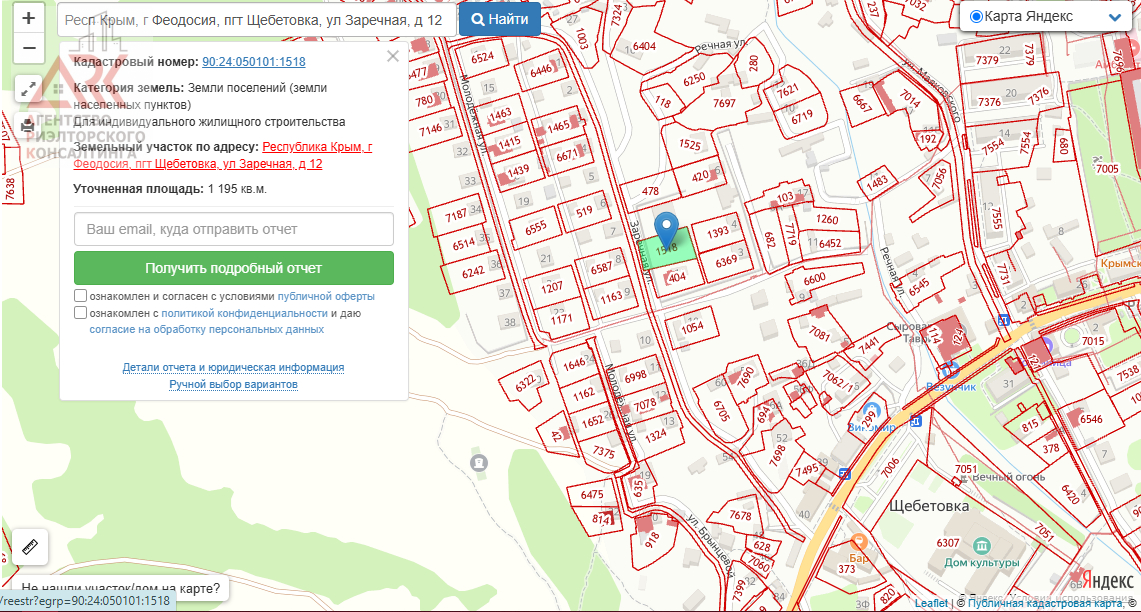
Task: Open cadastral number 90:24:050101:1518 link
Action: [254, 62]
